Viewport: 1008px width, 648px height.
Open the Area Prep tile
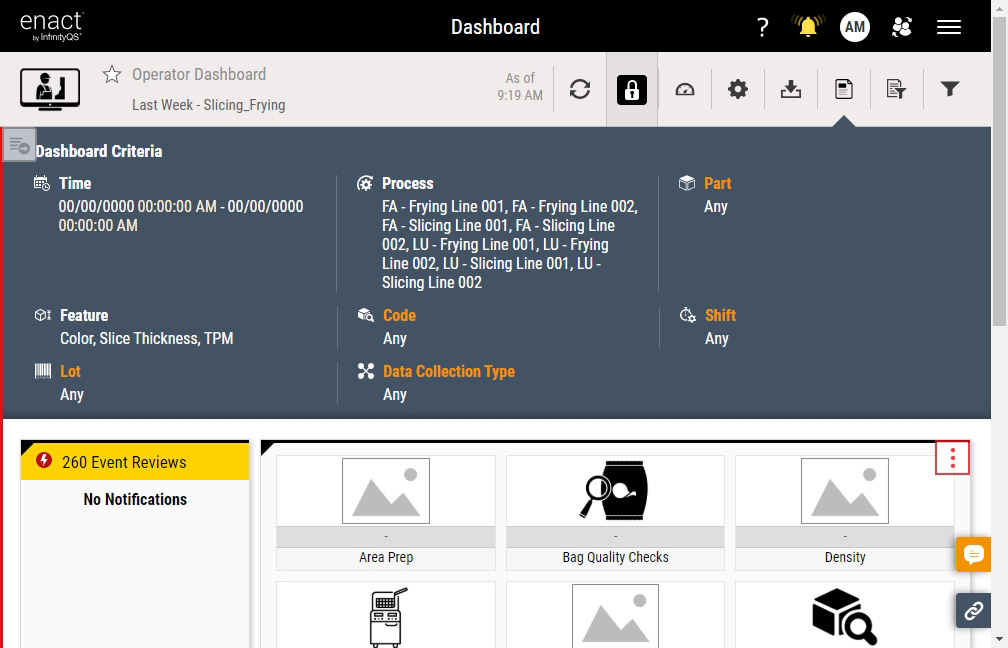point(386,512)
